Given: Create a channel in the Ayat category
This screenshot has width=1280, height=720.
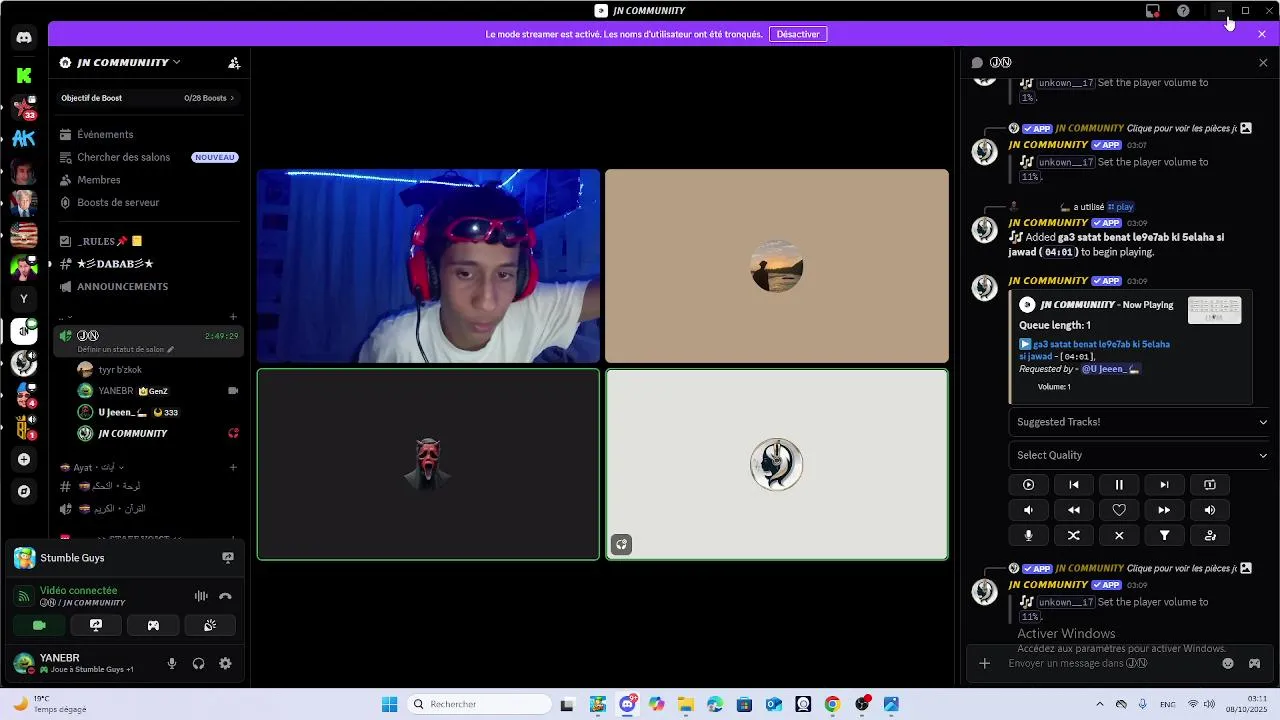Looking at the screenshot, I should (233, 467).
